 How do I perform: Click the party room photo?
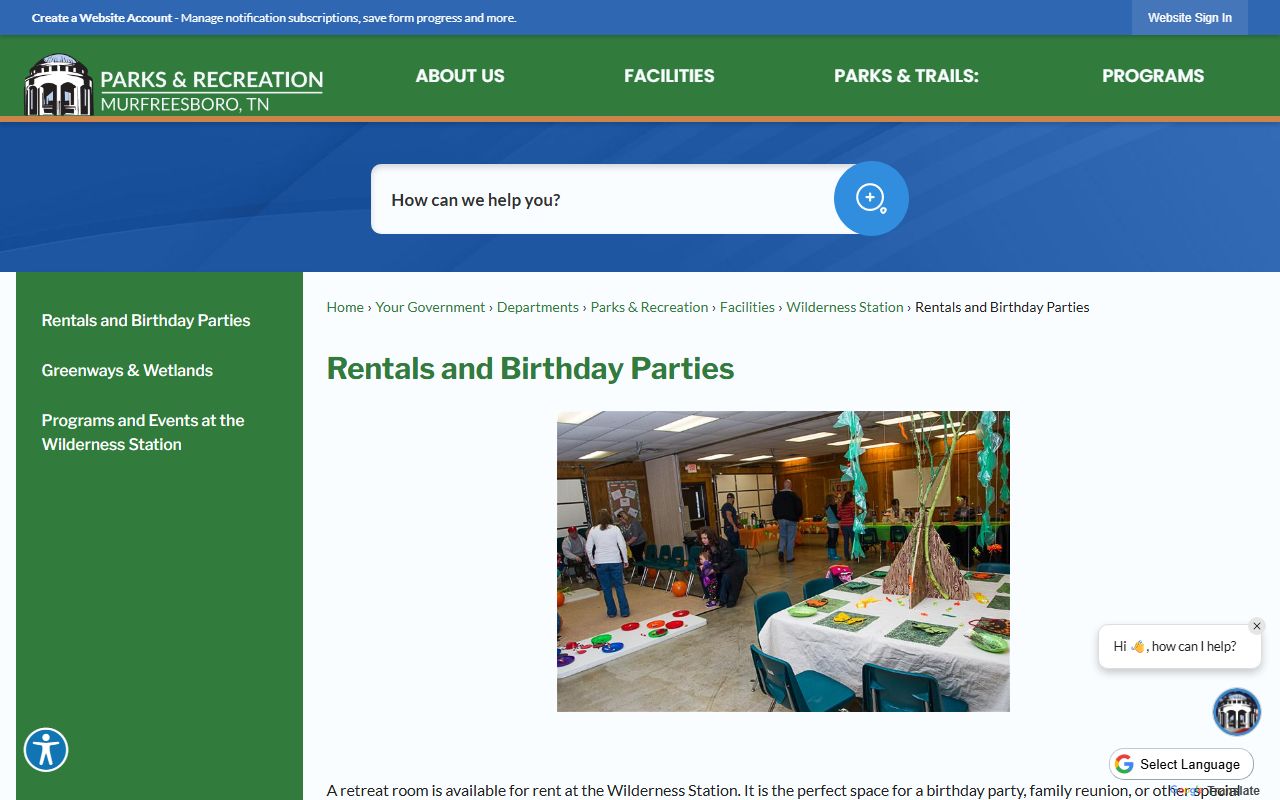(x=783, y=561)
